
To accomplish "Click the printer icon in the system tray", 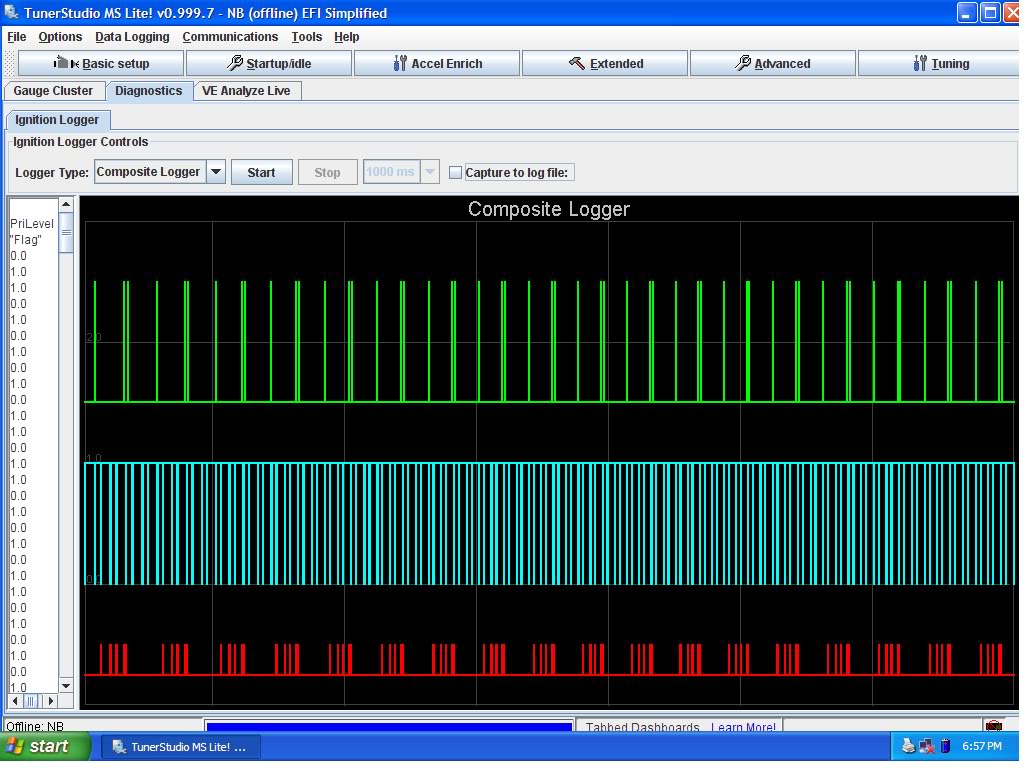I will 908,746.
